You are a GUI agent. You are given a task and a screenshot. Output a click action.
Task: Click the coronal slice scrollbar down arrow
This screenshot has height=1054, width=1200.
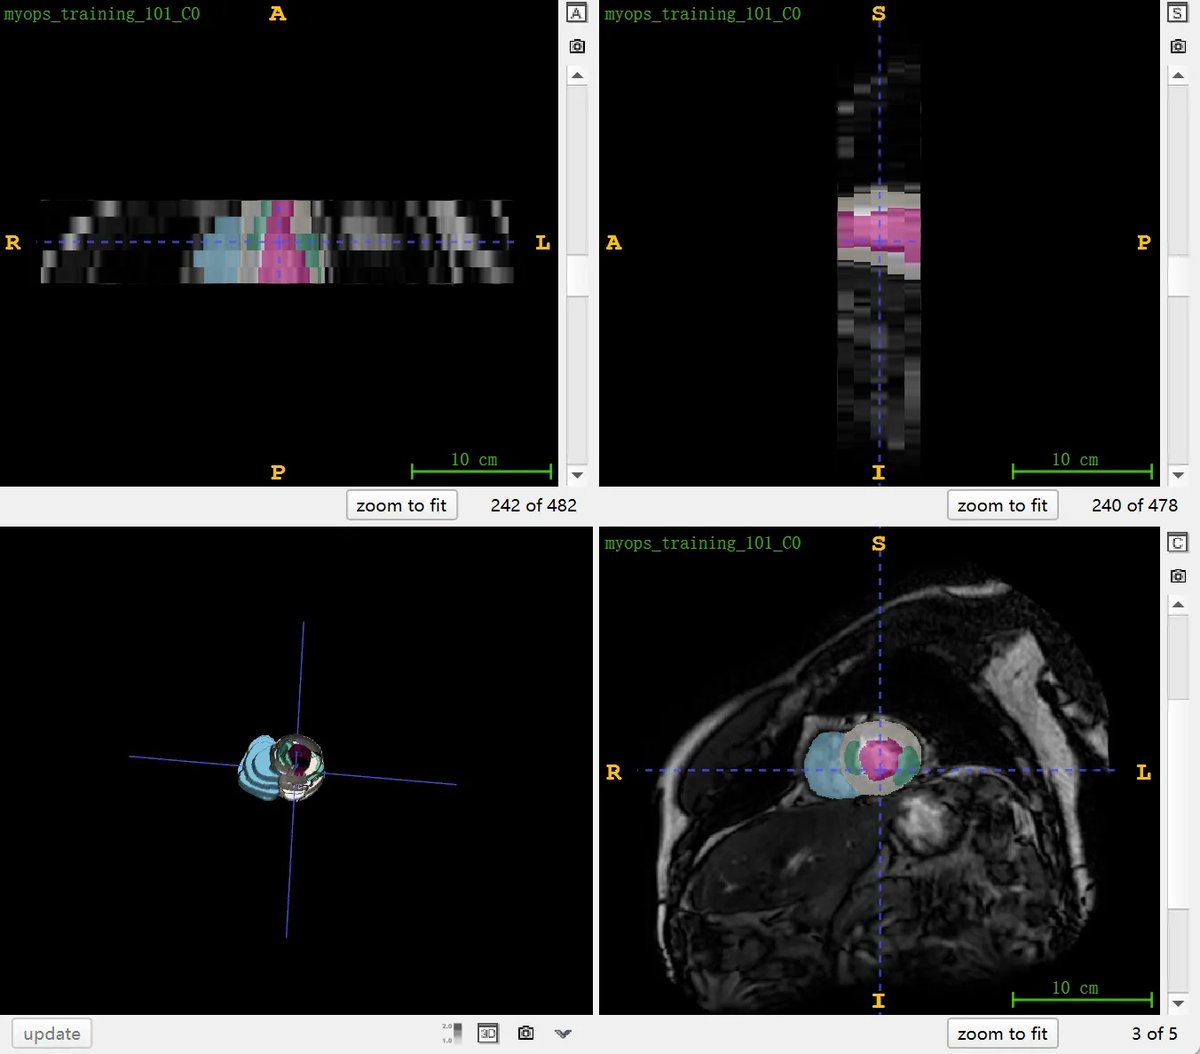click(1178, 1003)
